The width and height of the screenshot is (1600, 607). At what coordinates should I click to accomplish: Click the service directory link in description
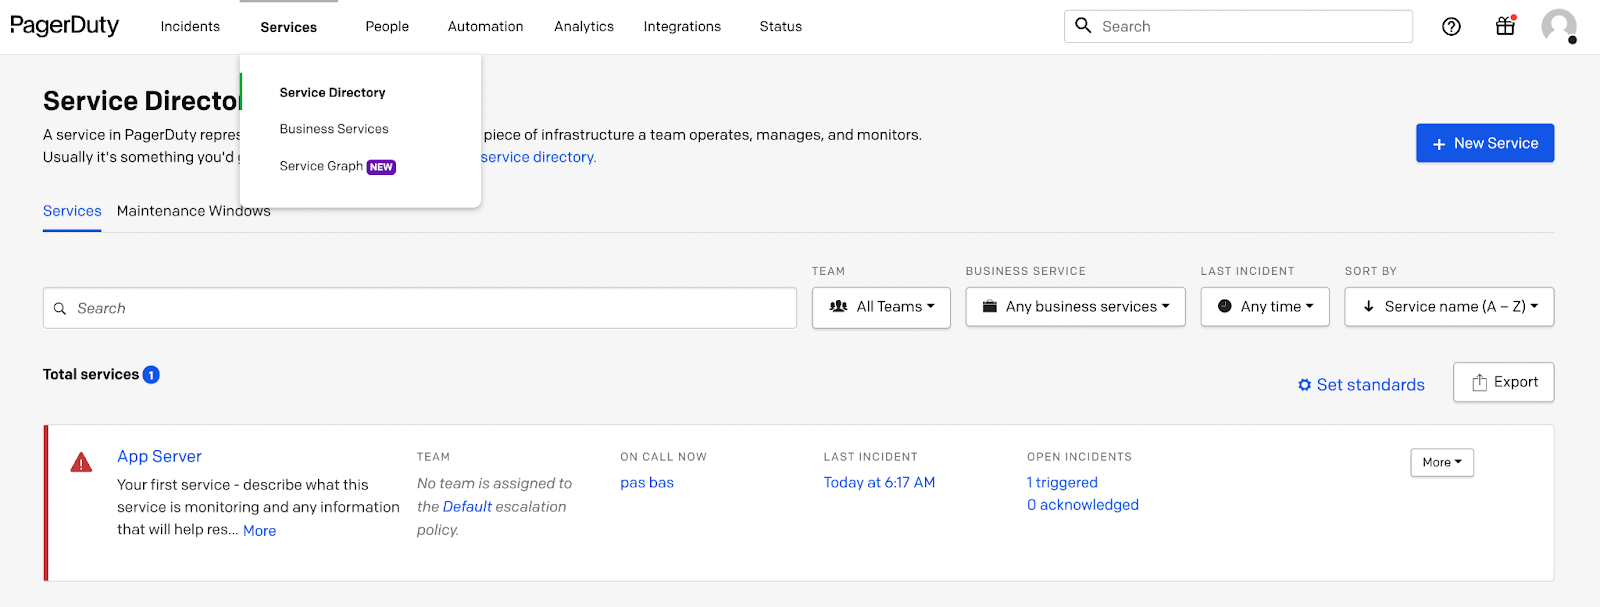pos(538,157)
